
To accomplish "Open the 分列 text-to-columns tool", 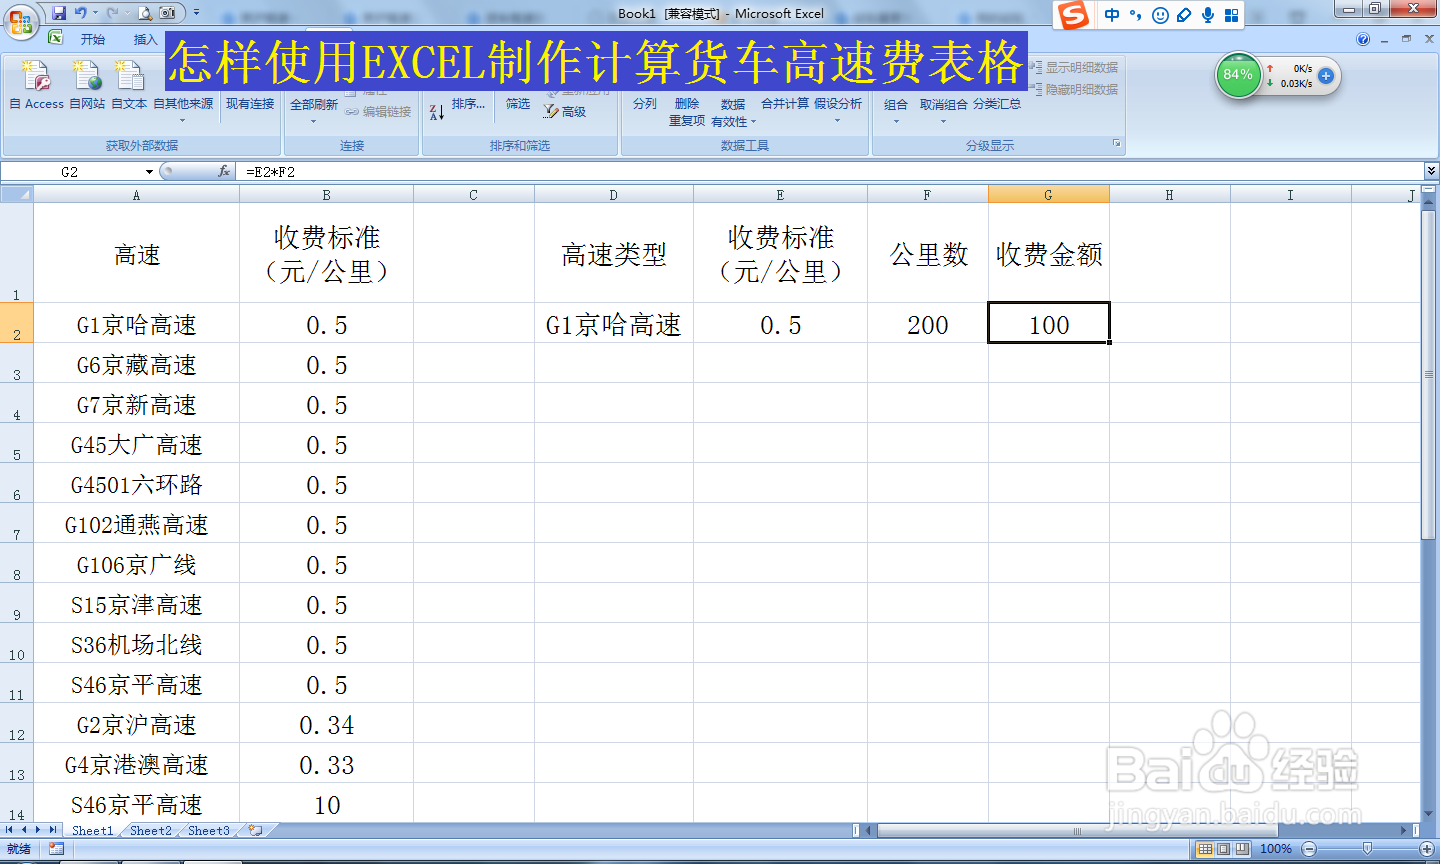I will (x=645, y=103).
